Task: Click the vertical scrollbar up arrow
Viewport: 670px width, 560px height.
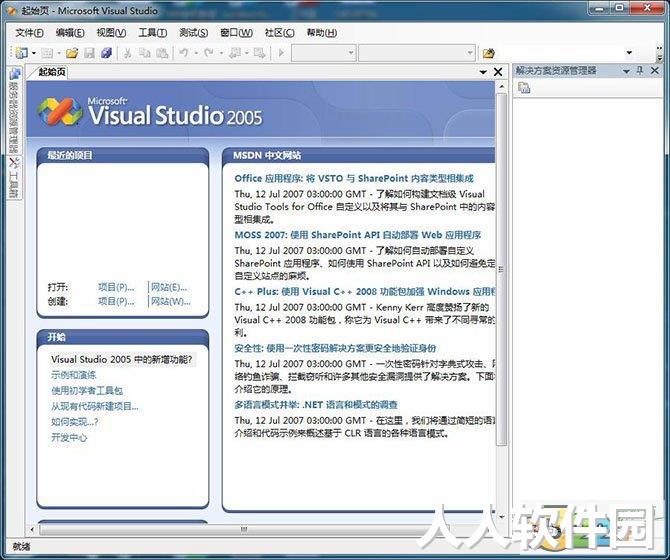Action: [502, 87]
